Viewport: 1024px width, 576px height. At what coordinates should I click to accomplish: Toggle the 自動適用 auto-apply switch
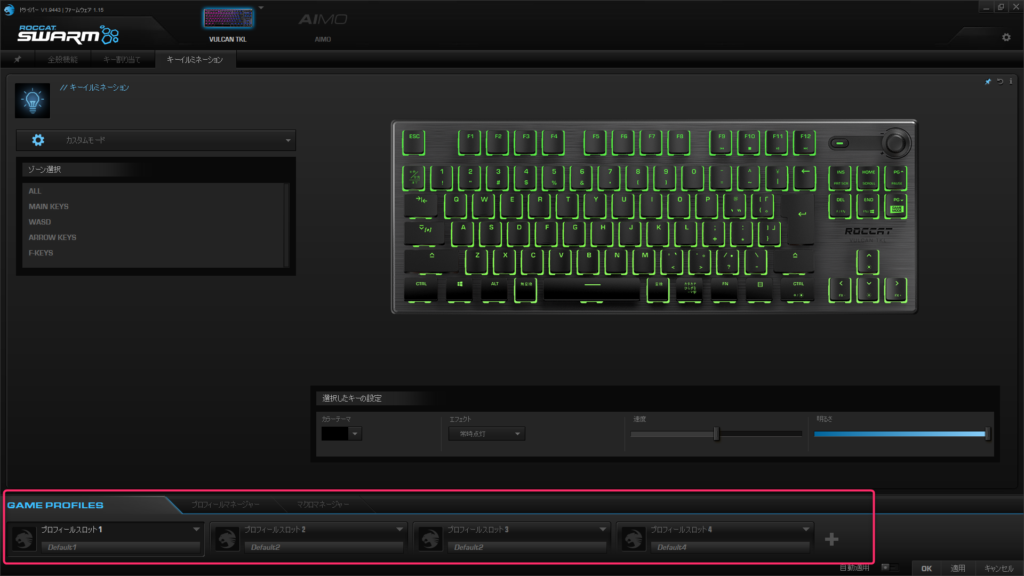889,568
